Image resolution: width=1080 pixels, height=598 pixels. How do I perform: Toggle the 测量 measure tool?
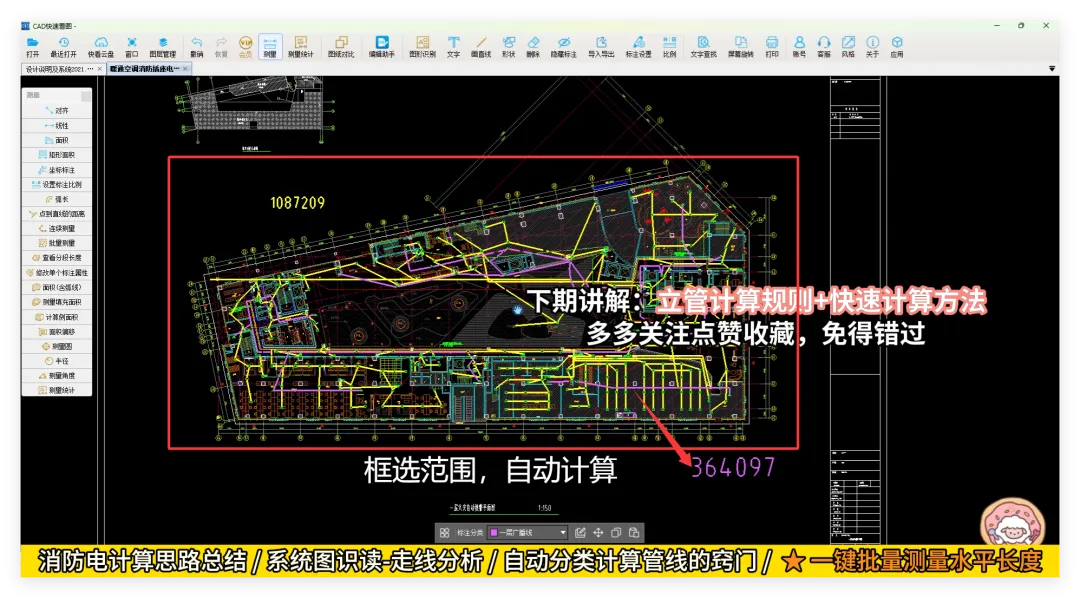[x=270, y=47]
